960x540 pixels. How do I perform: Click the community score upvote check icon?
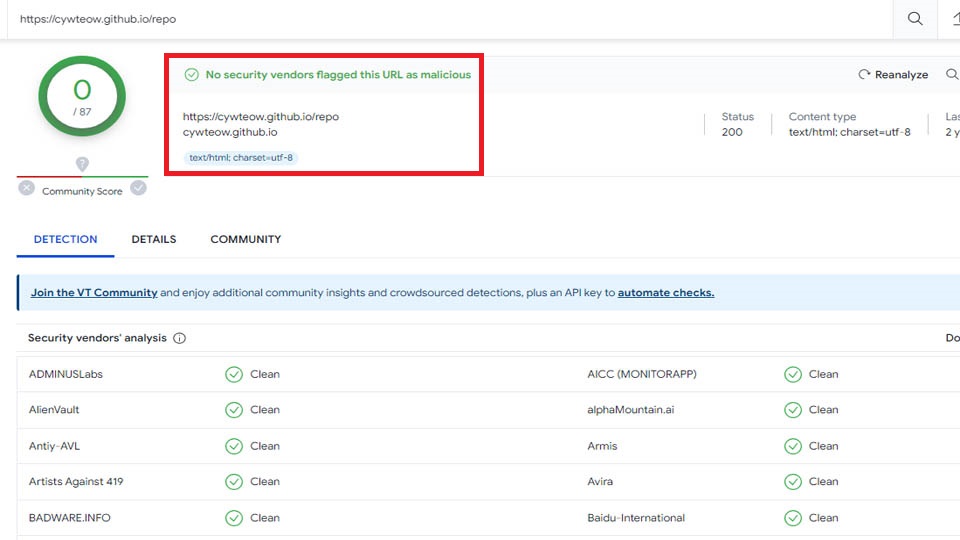click(x=138, y=188)
